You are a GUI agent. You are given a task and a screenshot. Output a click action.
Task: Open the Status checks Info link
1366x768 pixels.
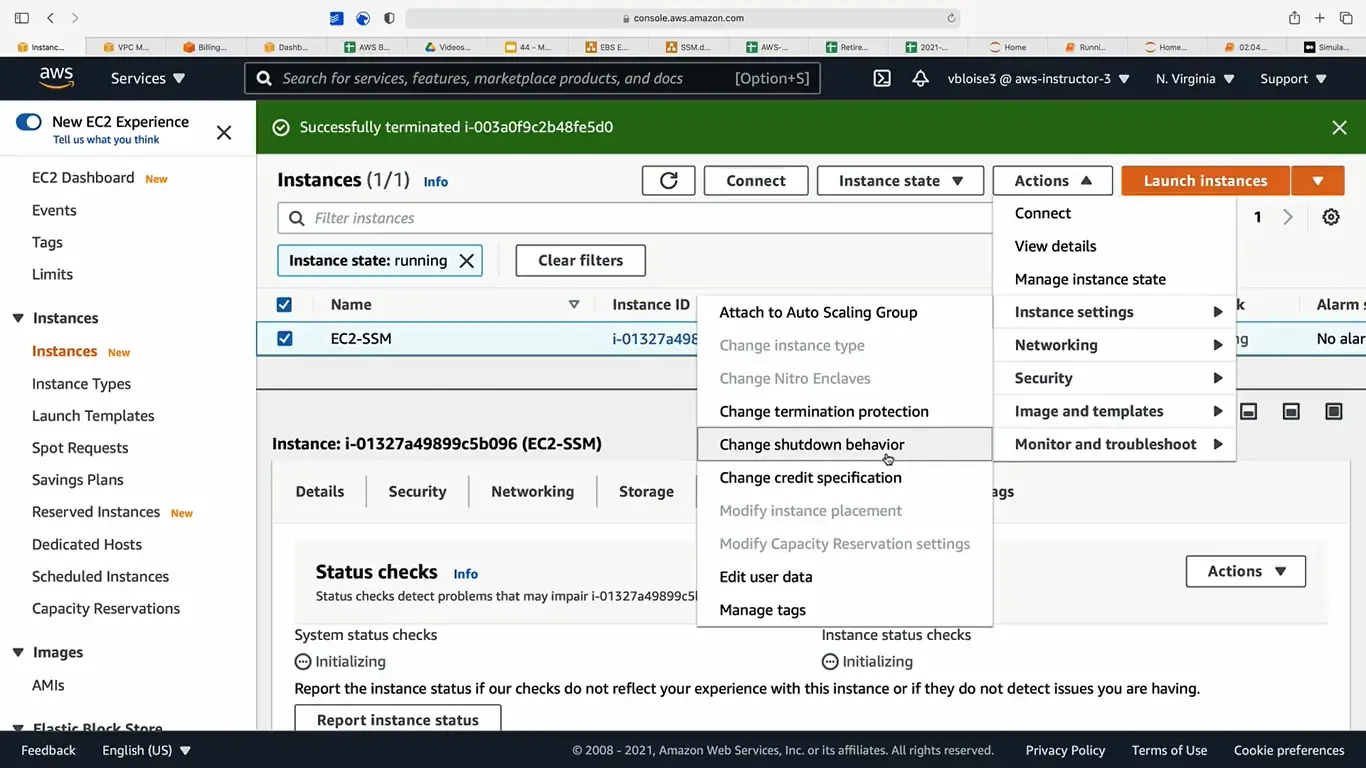(x=465, y=574)
